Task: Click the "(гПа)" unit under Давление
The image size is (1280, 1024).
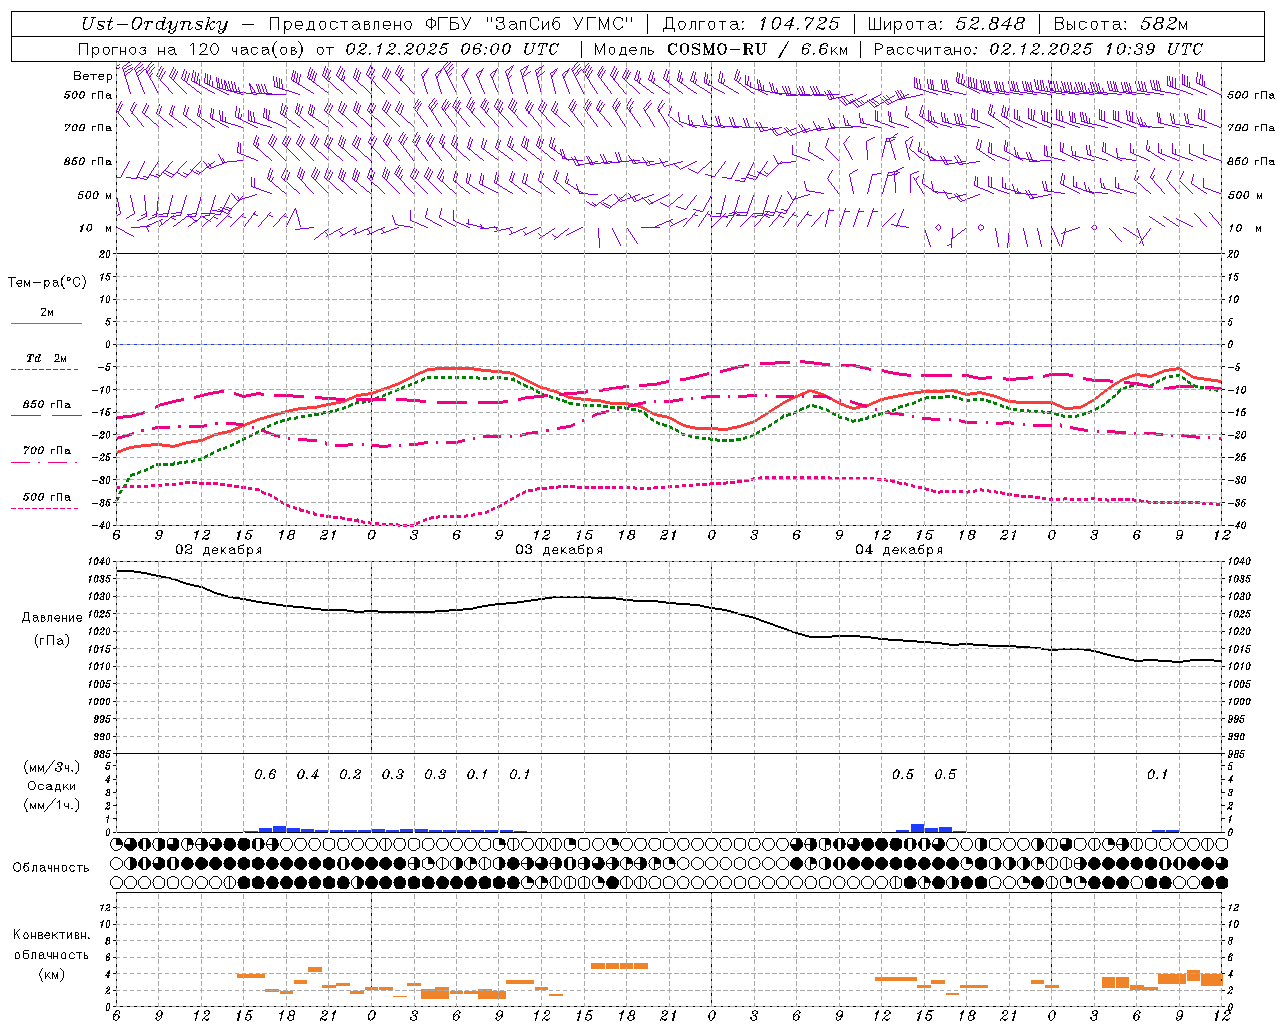Action: [x=53, y=641]
